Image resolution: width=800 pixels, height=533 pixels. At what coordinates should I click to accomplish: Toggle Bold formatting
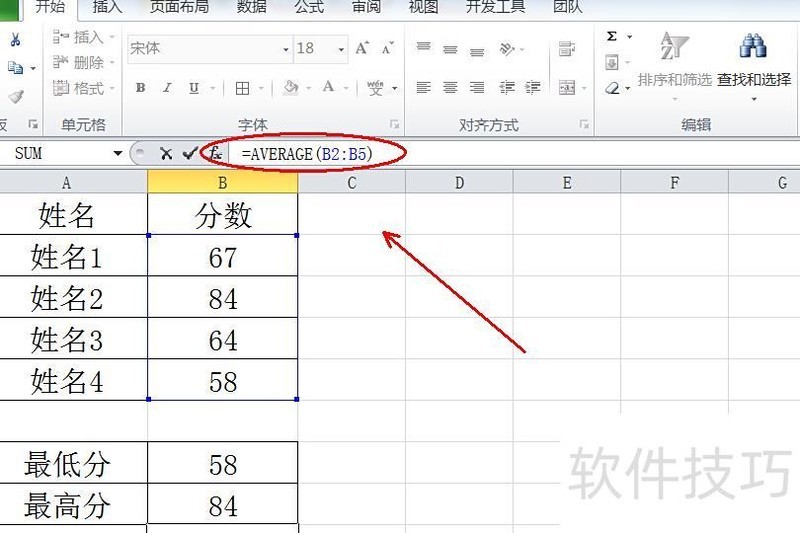(140, 88)
